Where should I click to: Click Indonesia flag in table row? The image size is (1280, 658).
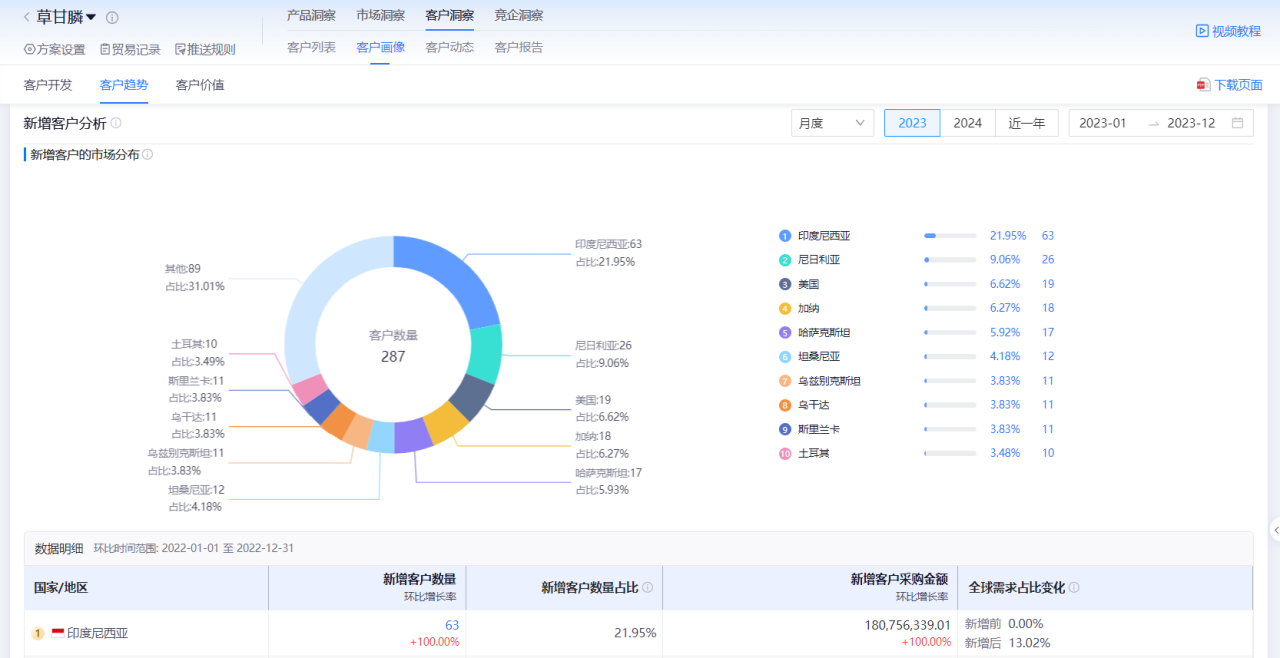(58, 633)
